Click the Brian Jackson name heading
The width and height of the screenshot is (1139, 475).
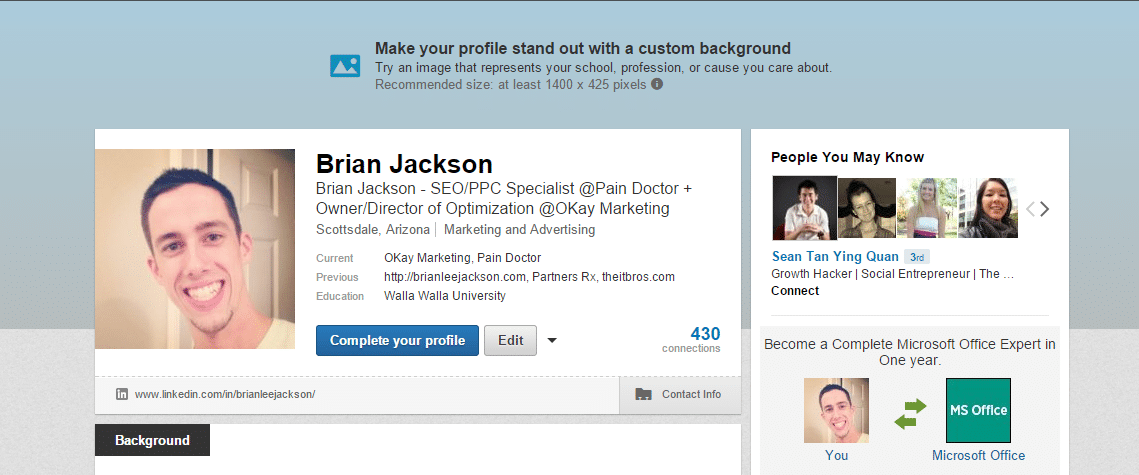point(404,163)
